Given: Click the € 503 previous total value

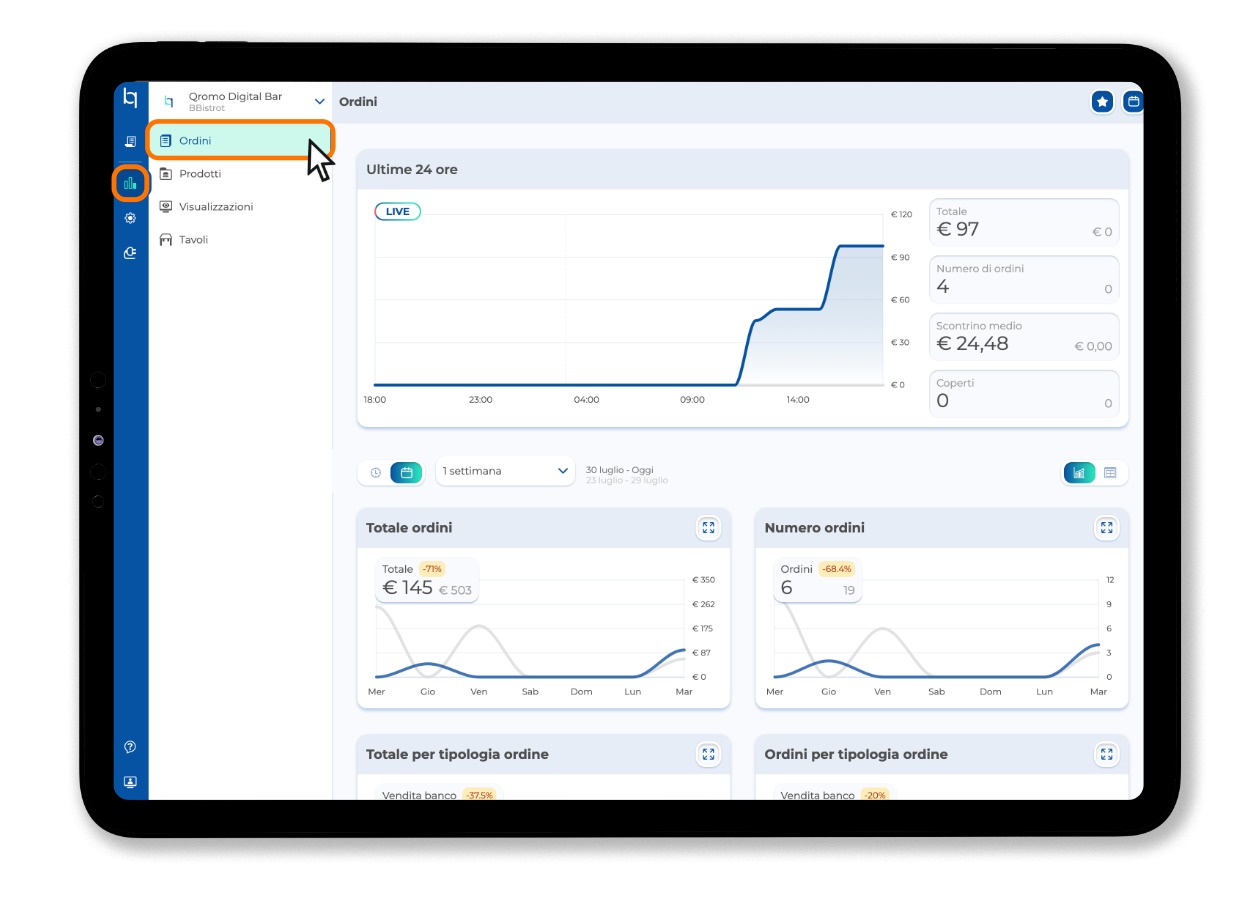Looking at the screenshot, I should pyautogui.click(x=455, y=590).
